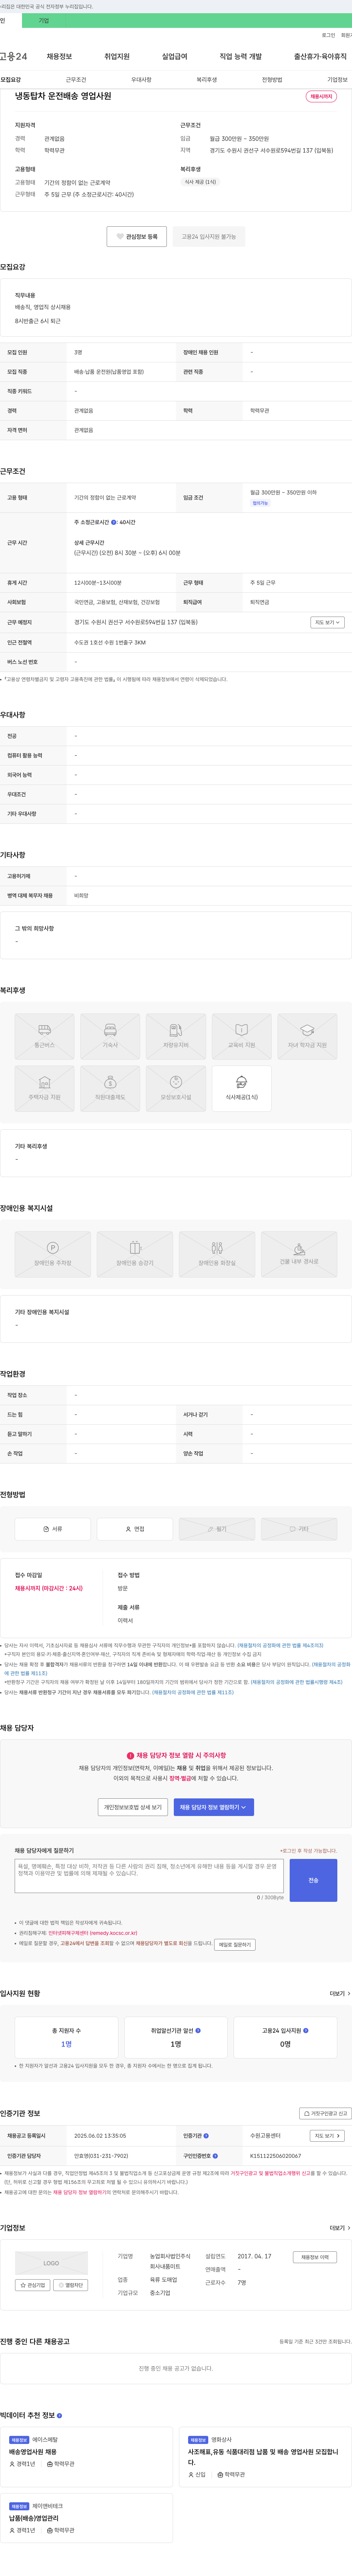Viewport: 352px width, 2576px height.
Task: Click the company LOGO thumbnail
Action: (x=51, y=2263)
